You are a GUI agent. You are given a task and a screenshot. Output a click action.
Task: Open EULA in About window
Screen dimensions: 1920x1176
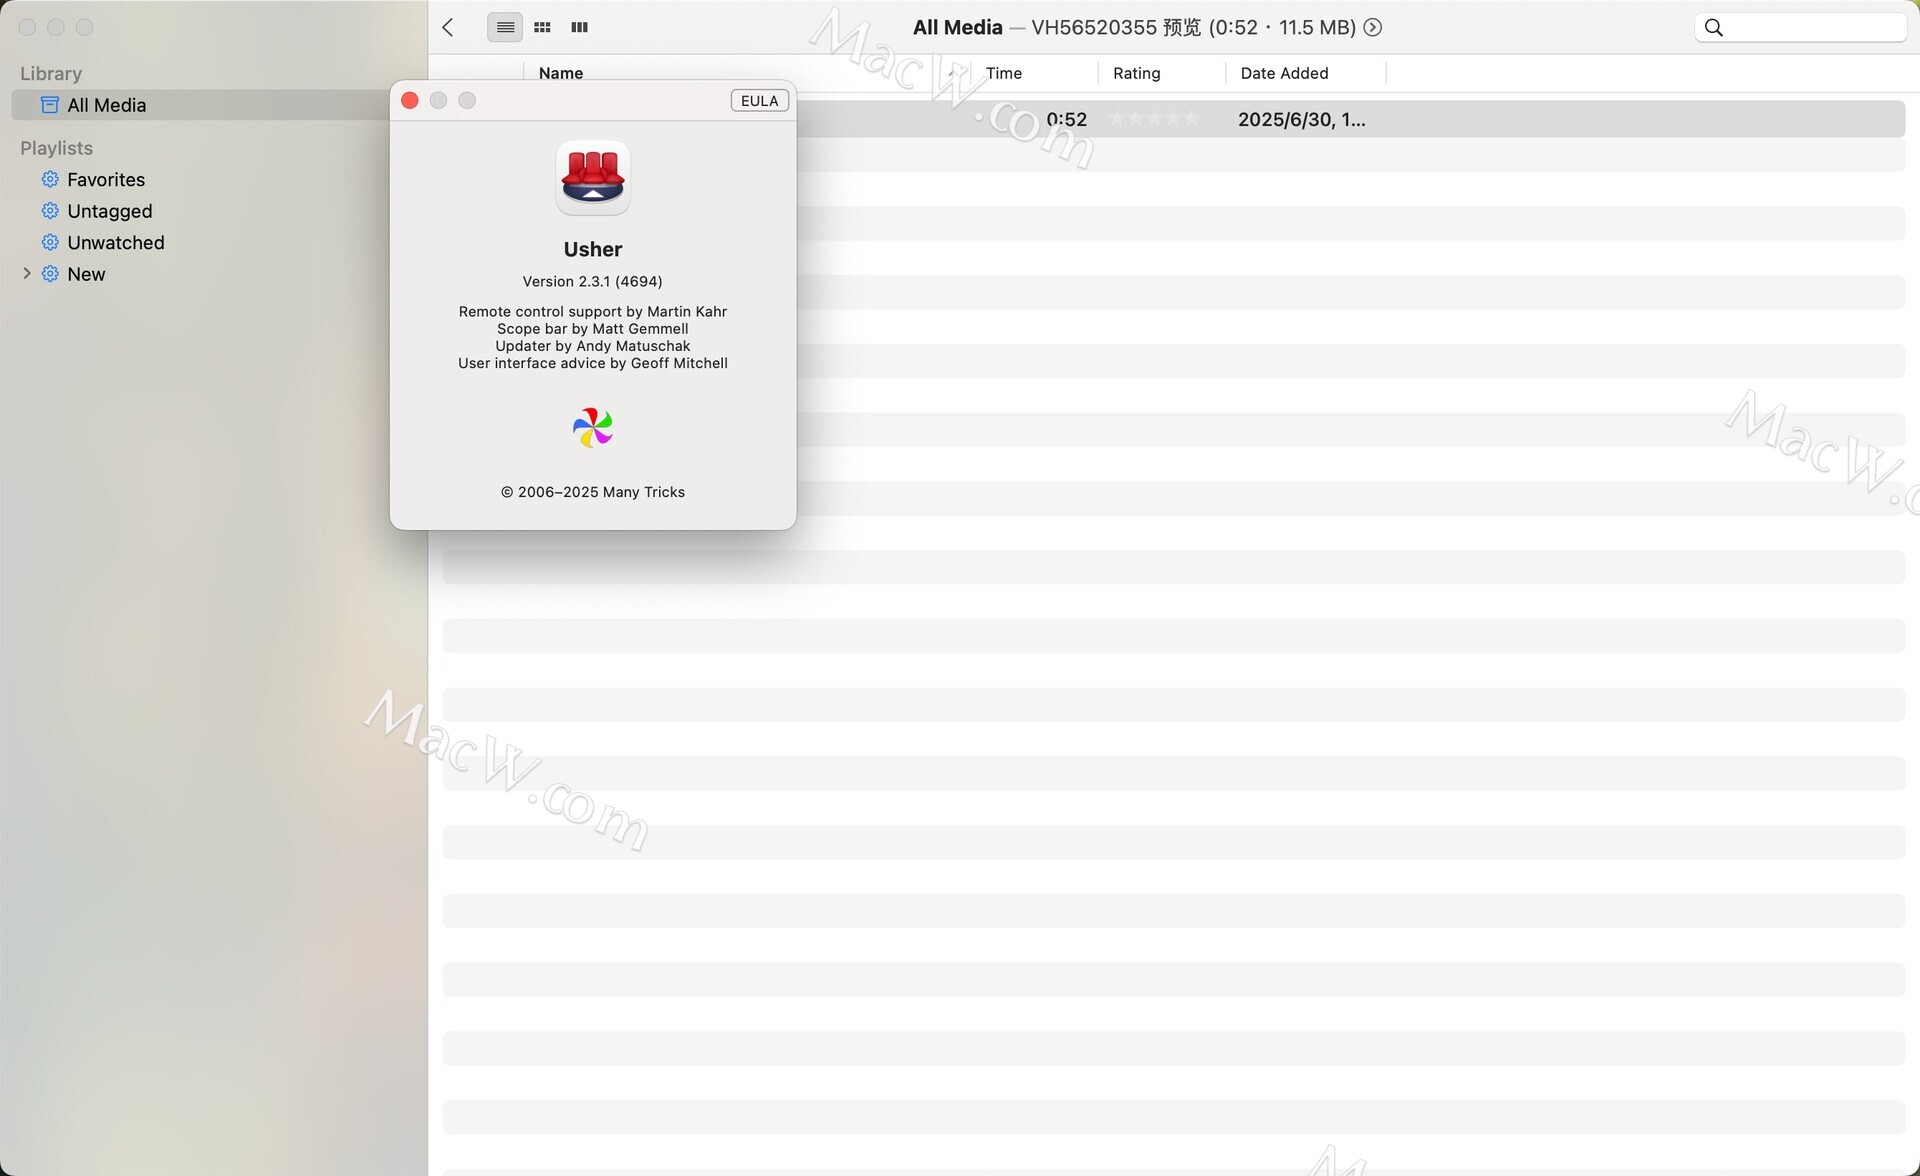(x=759, y=100)
